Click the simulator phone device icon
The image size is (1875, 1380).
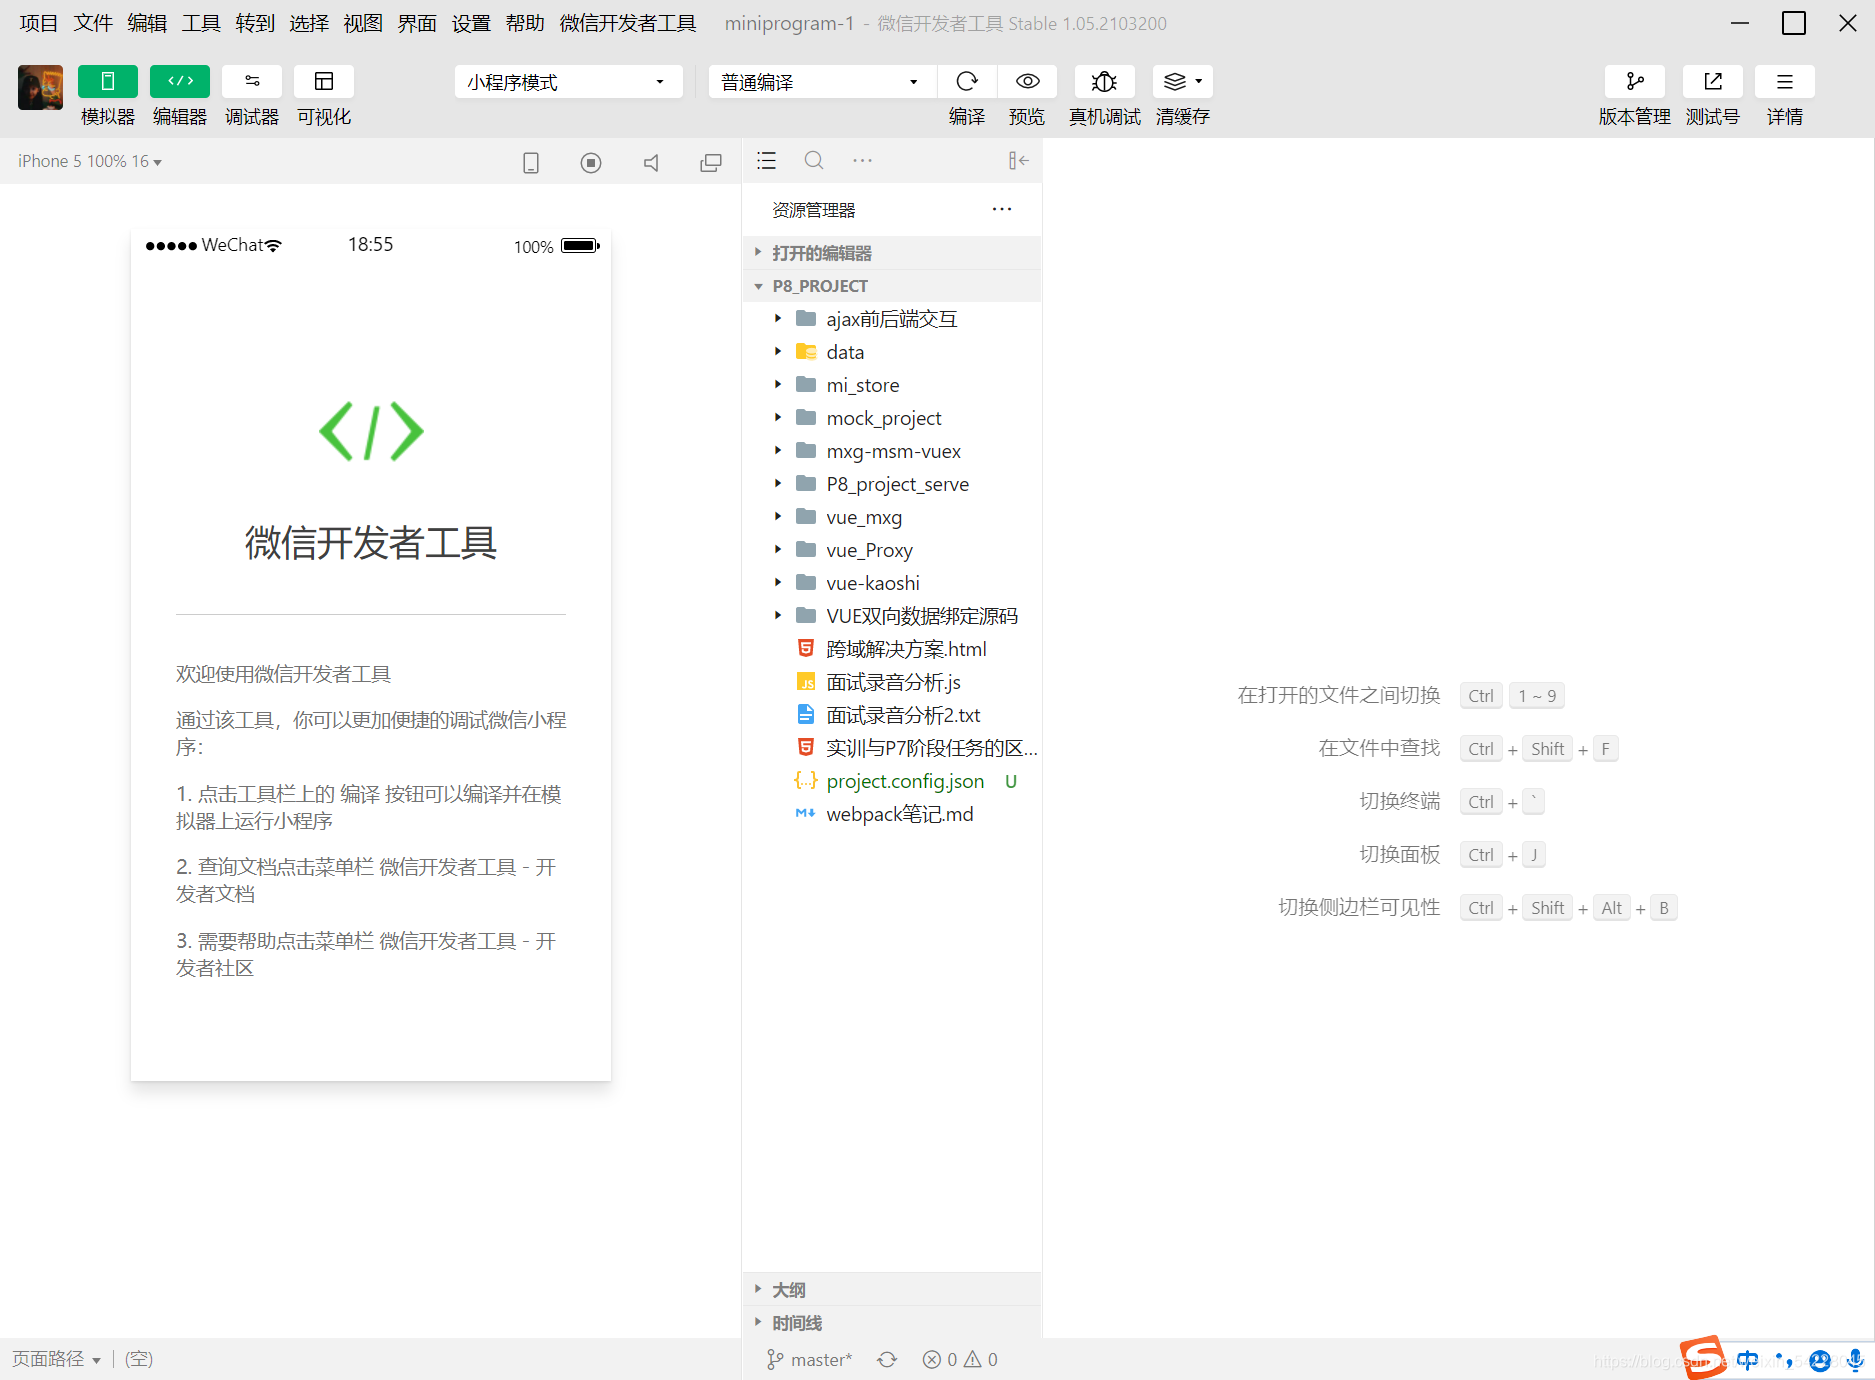coord(531,162)
